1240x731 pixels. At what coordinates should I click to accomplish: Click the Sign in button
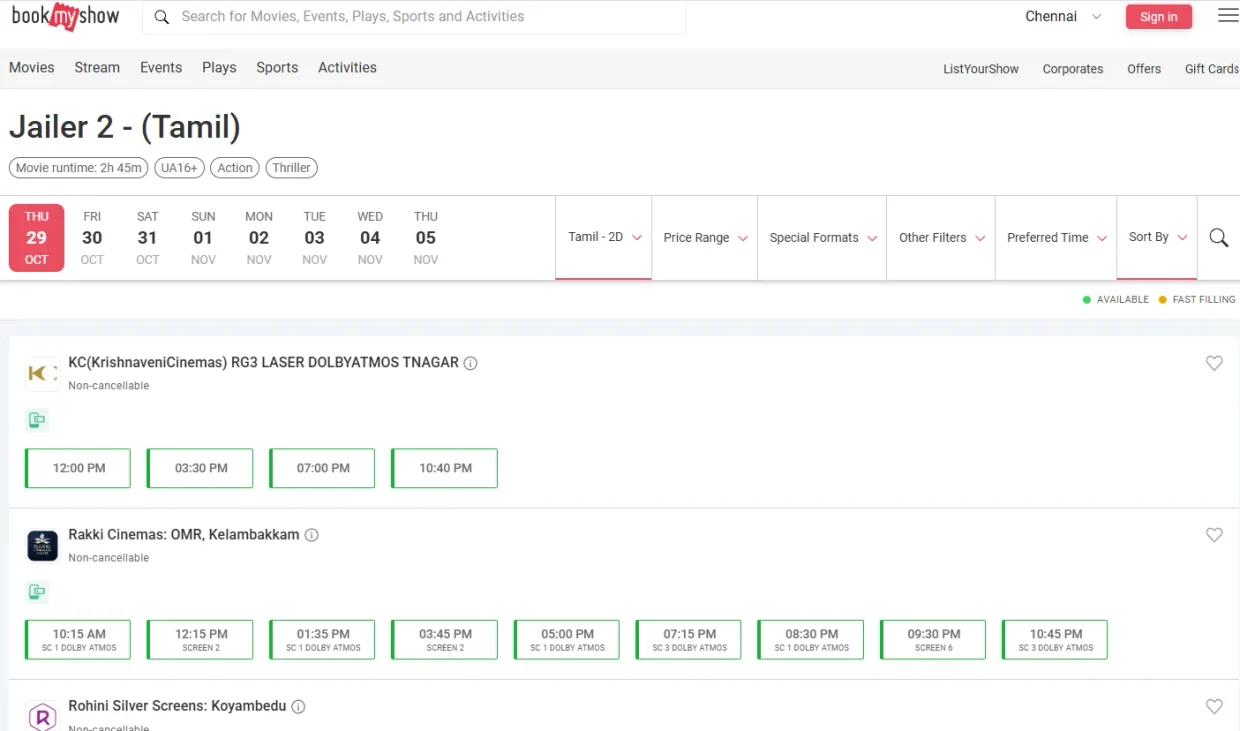(1159, 17)
